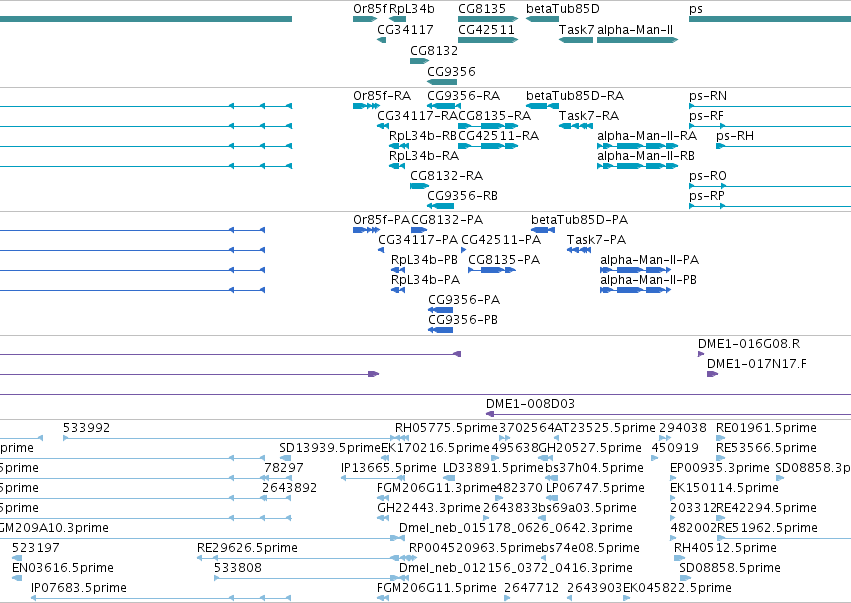851x603 pixels.
Task: Click the CG8132-RA transcript
Action: point(420,186)
